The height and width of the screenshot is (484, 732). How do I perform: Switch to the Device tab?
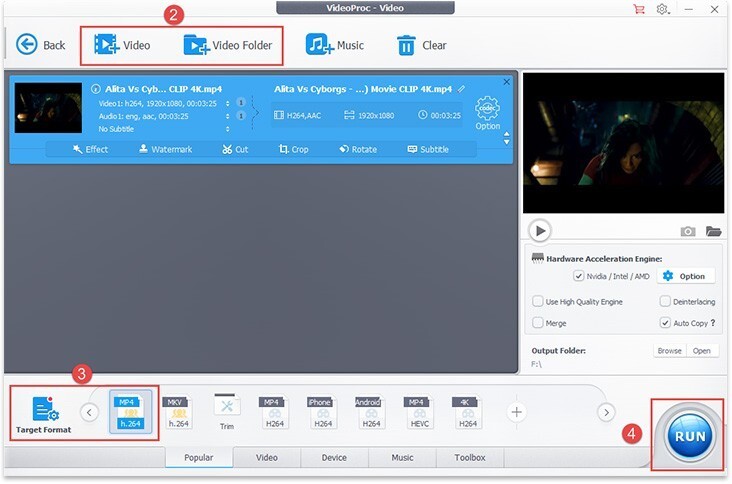pyautogui.click(x=334, y=457)
